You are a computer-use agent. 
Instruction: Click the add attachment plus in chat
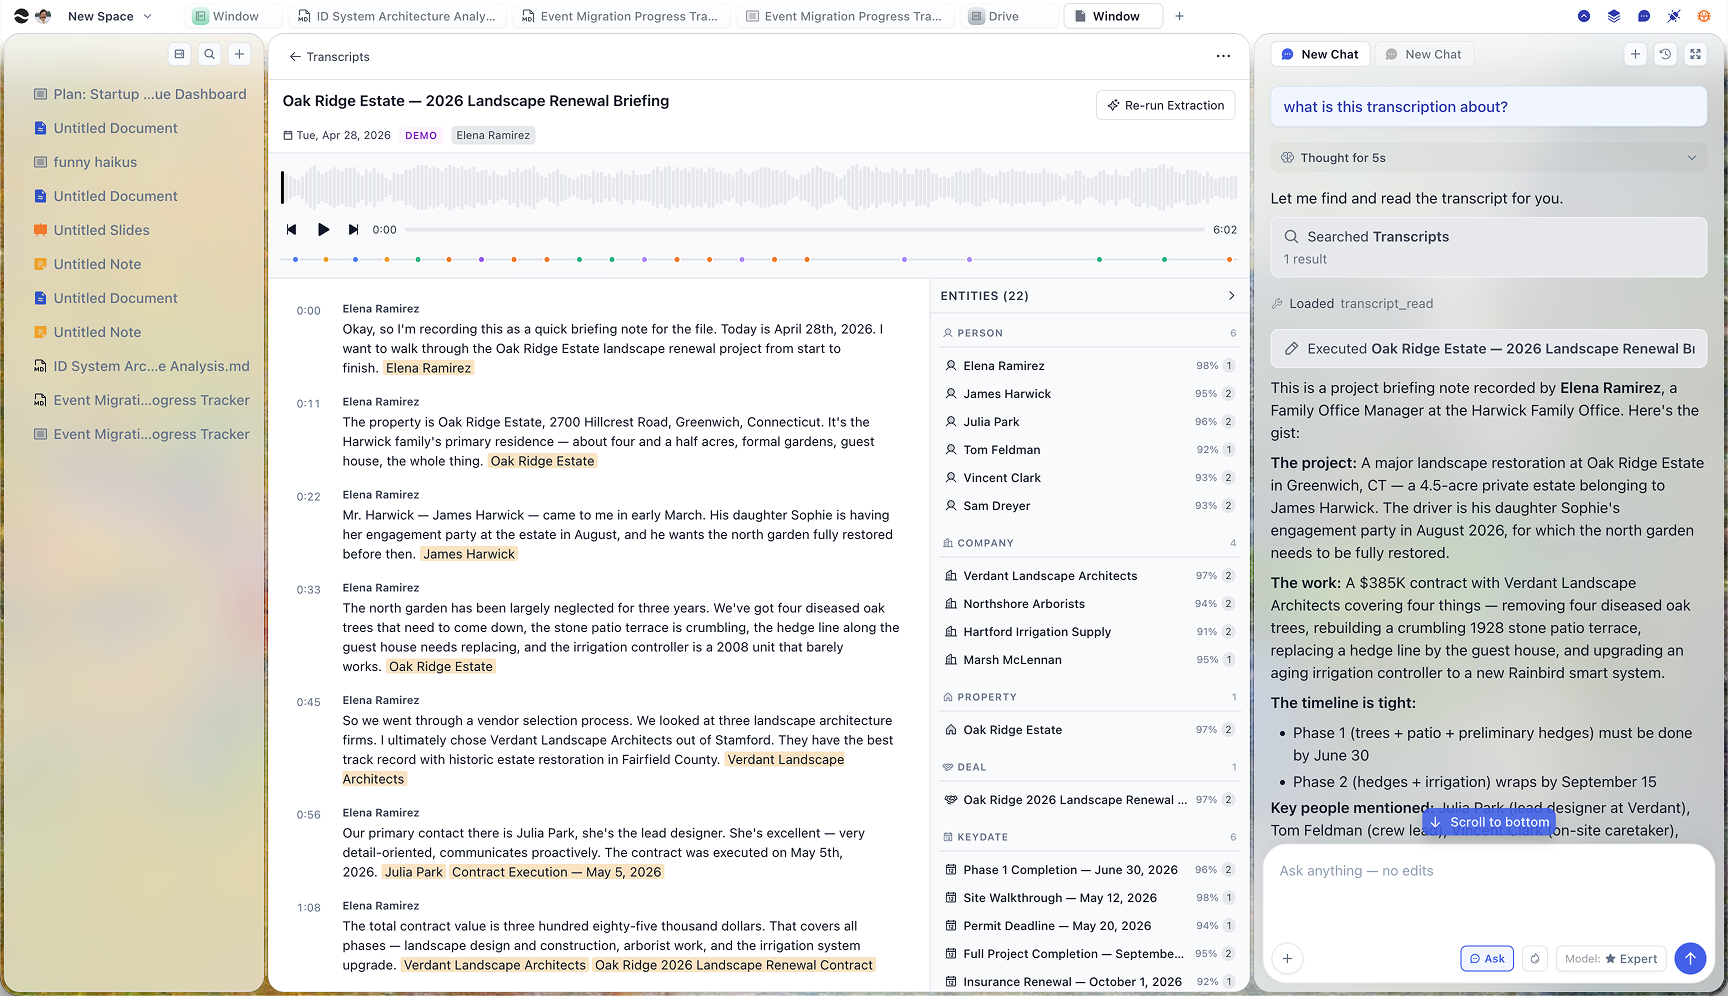click(x=1287, y=958)
